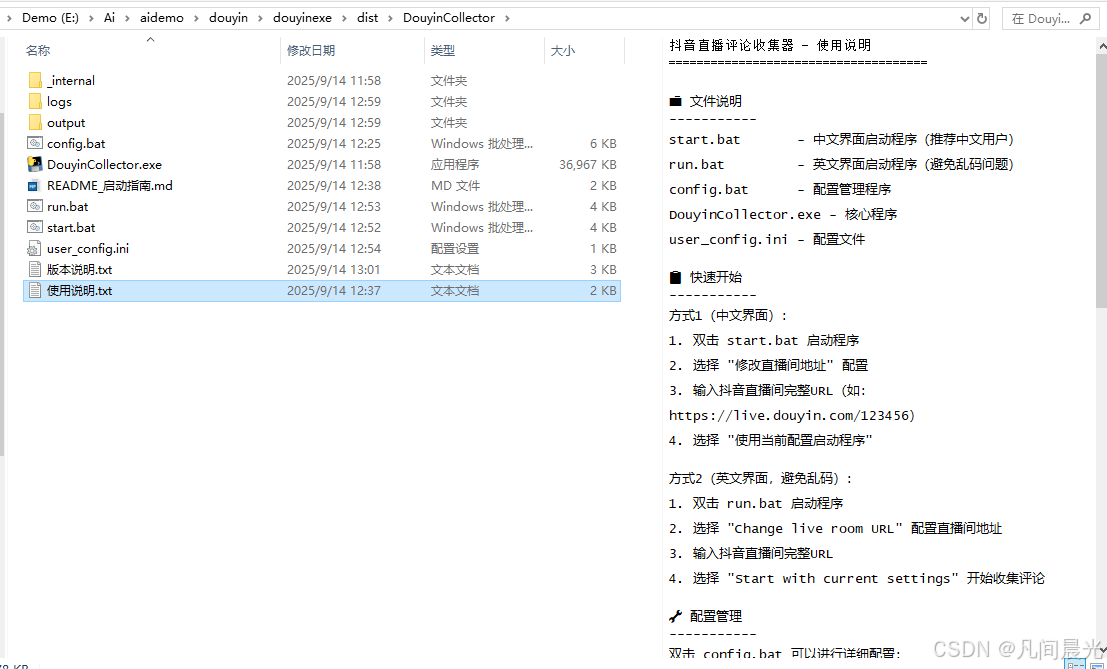Image resolution: width=1107 pixels, height=669 pixels.
Task: Click the README_启动指南.md file icon
Action: click(x=33, y=186)
